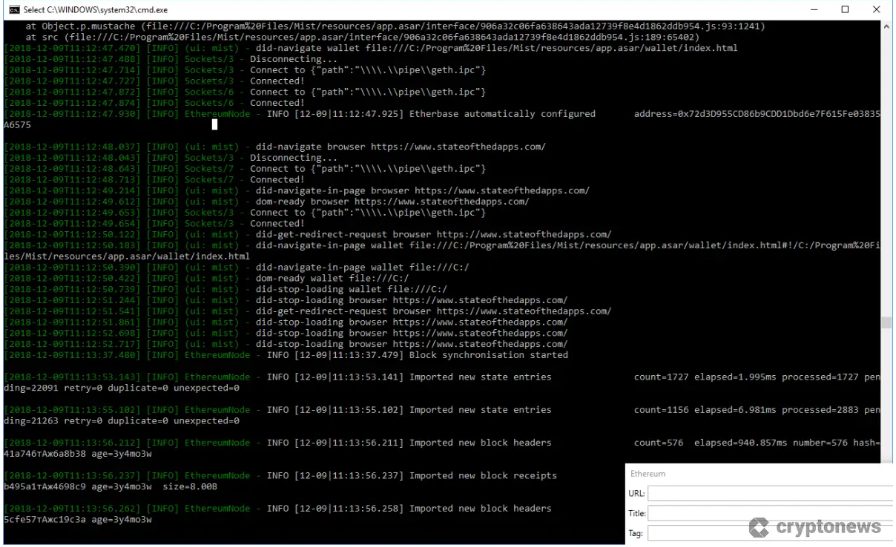Click the 'Etherbase automatically configured' text
Viewport: 896px width, 547px height.
pos(502,114)
